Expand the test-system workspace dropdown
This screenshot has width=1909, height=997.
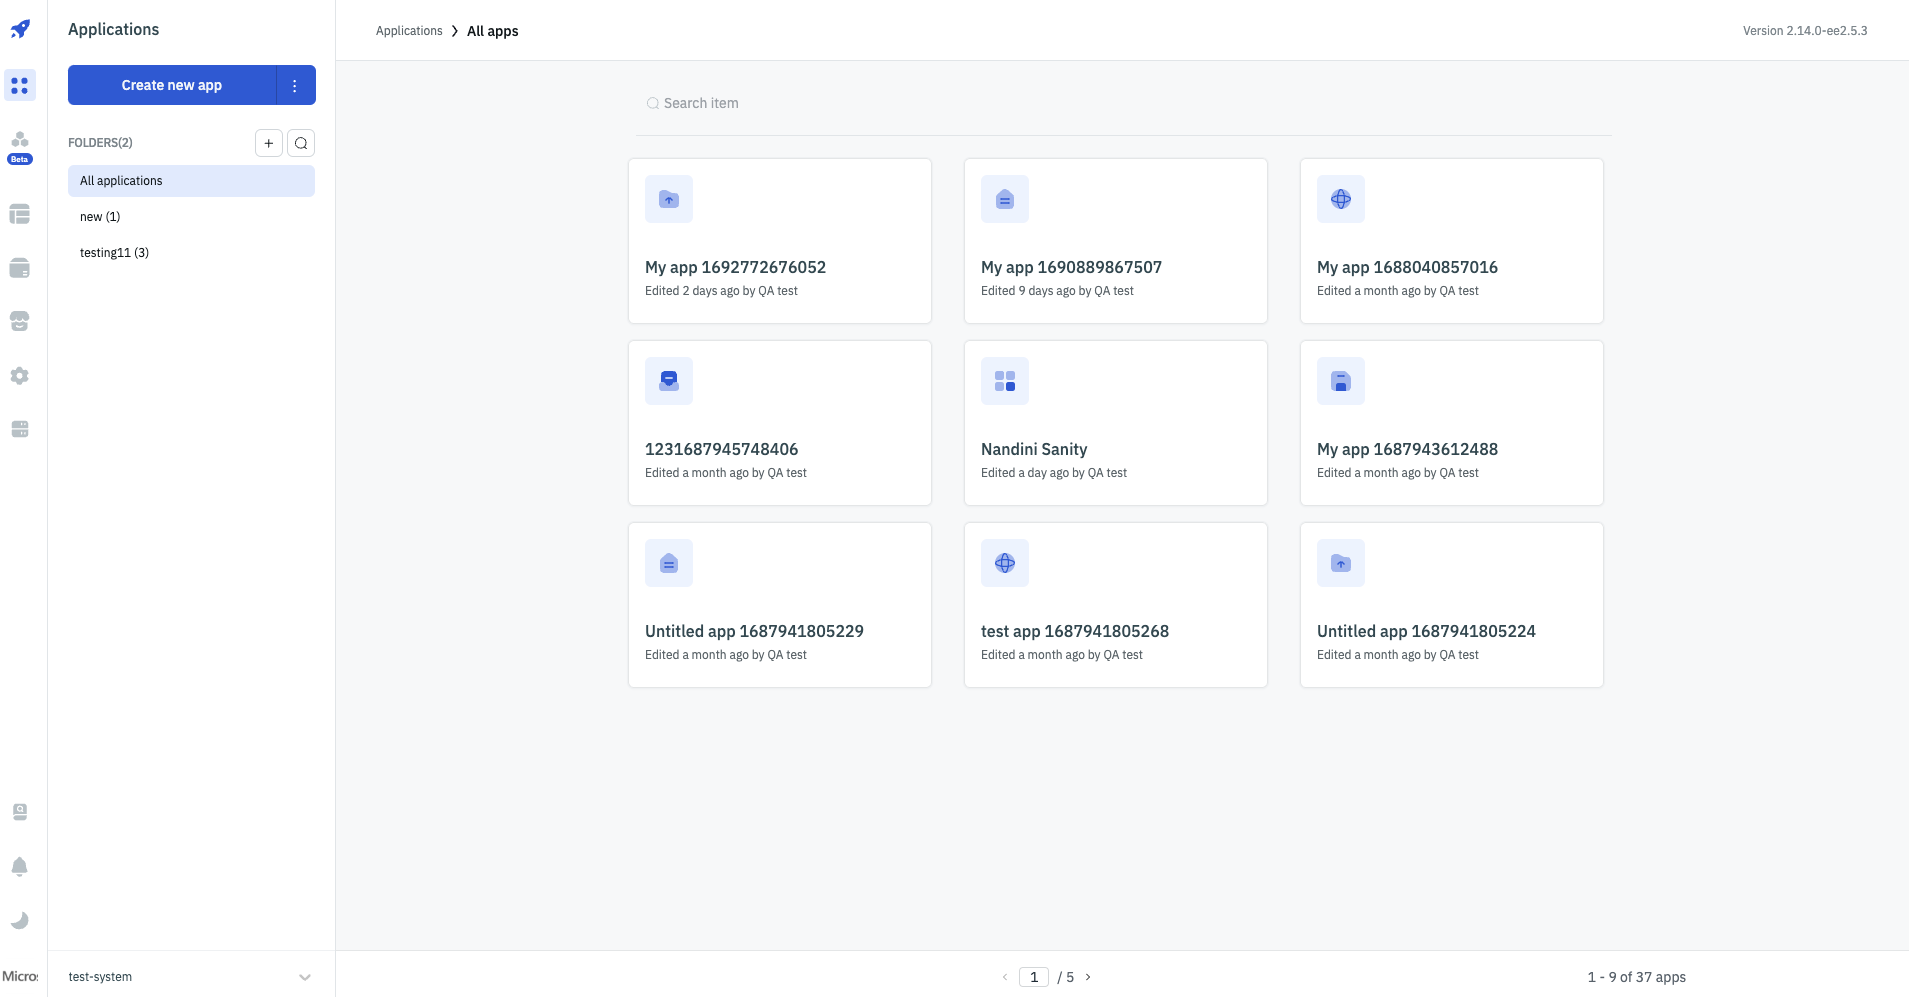pos(304,977)
